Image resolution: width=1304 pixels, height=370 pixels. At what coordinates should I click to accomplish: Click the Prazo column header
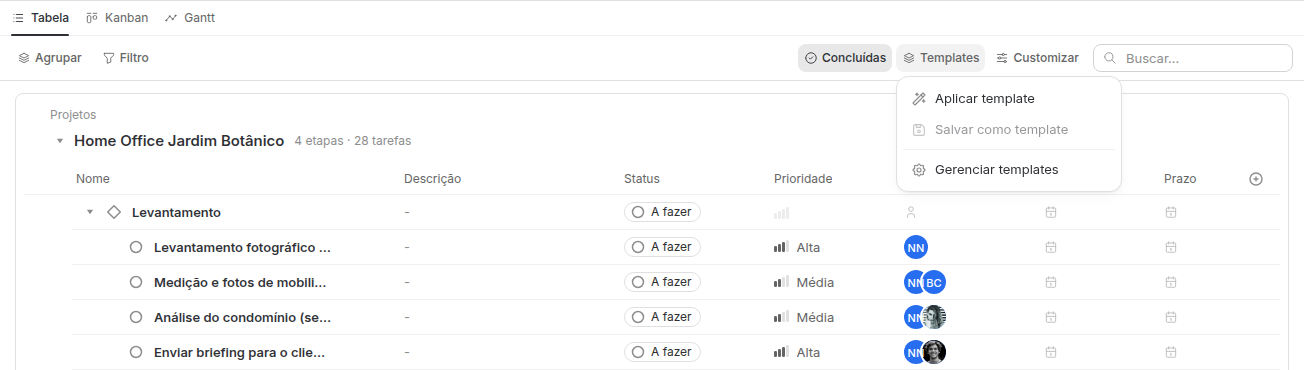[x=1180, y=179]
